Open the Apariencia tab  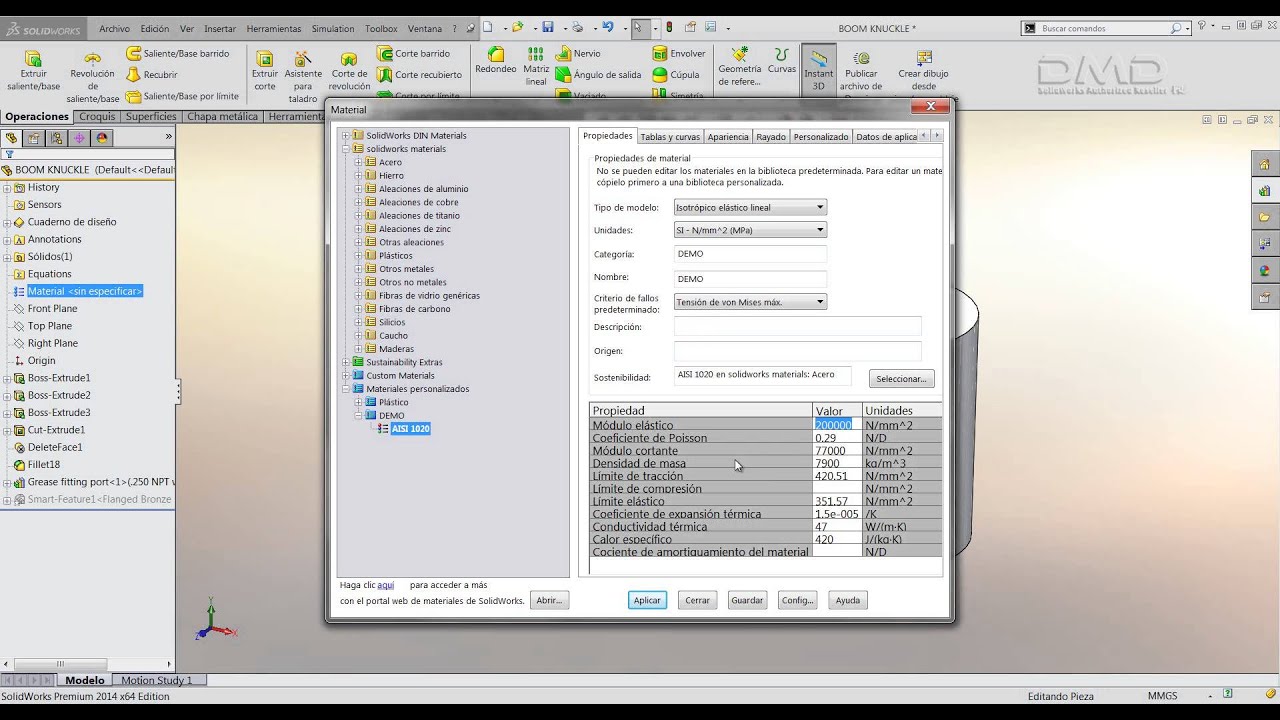tap(728, 136)
